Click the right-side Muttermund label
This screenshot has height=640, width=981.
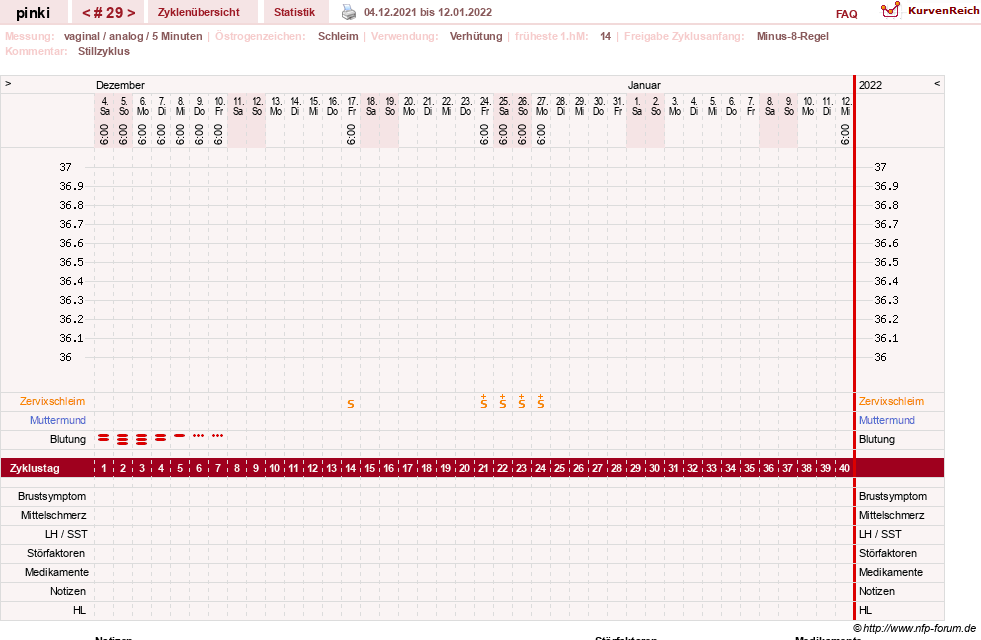click(x=887, y=420)
